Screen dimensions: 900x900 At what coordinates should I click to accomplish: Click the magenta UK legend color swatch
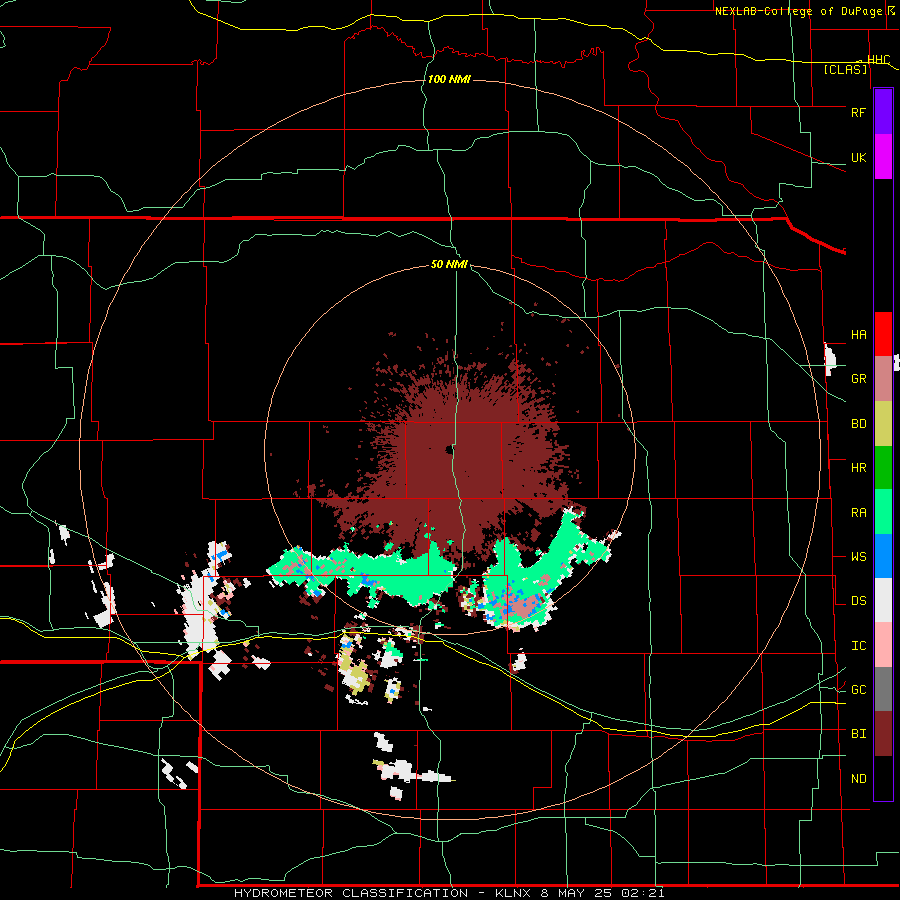pos(883,157)
